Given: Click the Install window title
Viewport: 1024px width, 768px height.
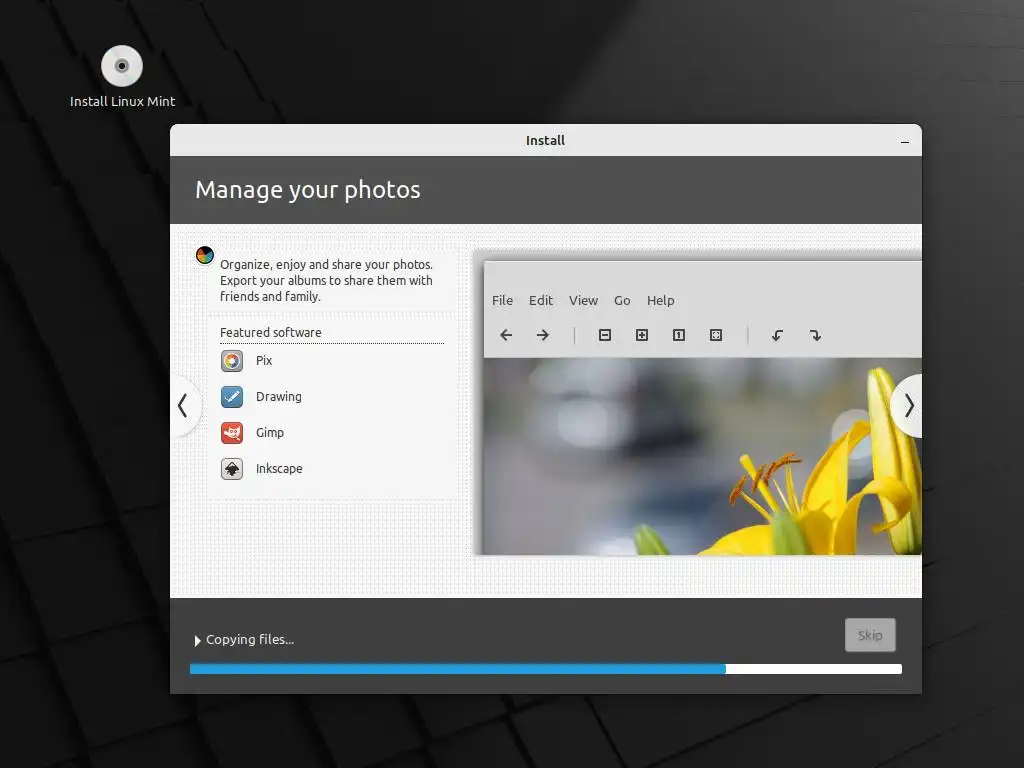Looking at the screenshot, I should (545, 140).
